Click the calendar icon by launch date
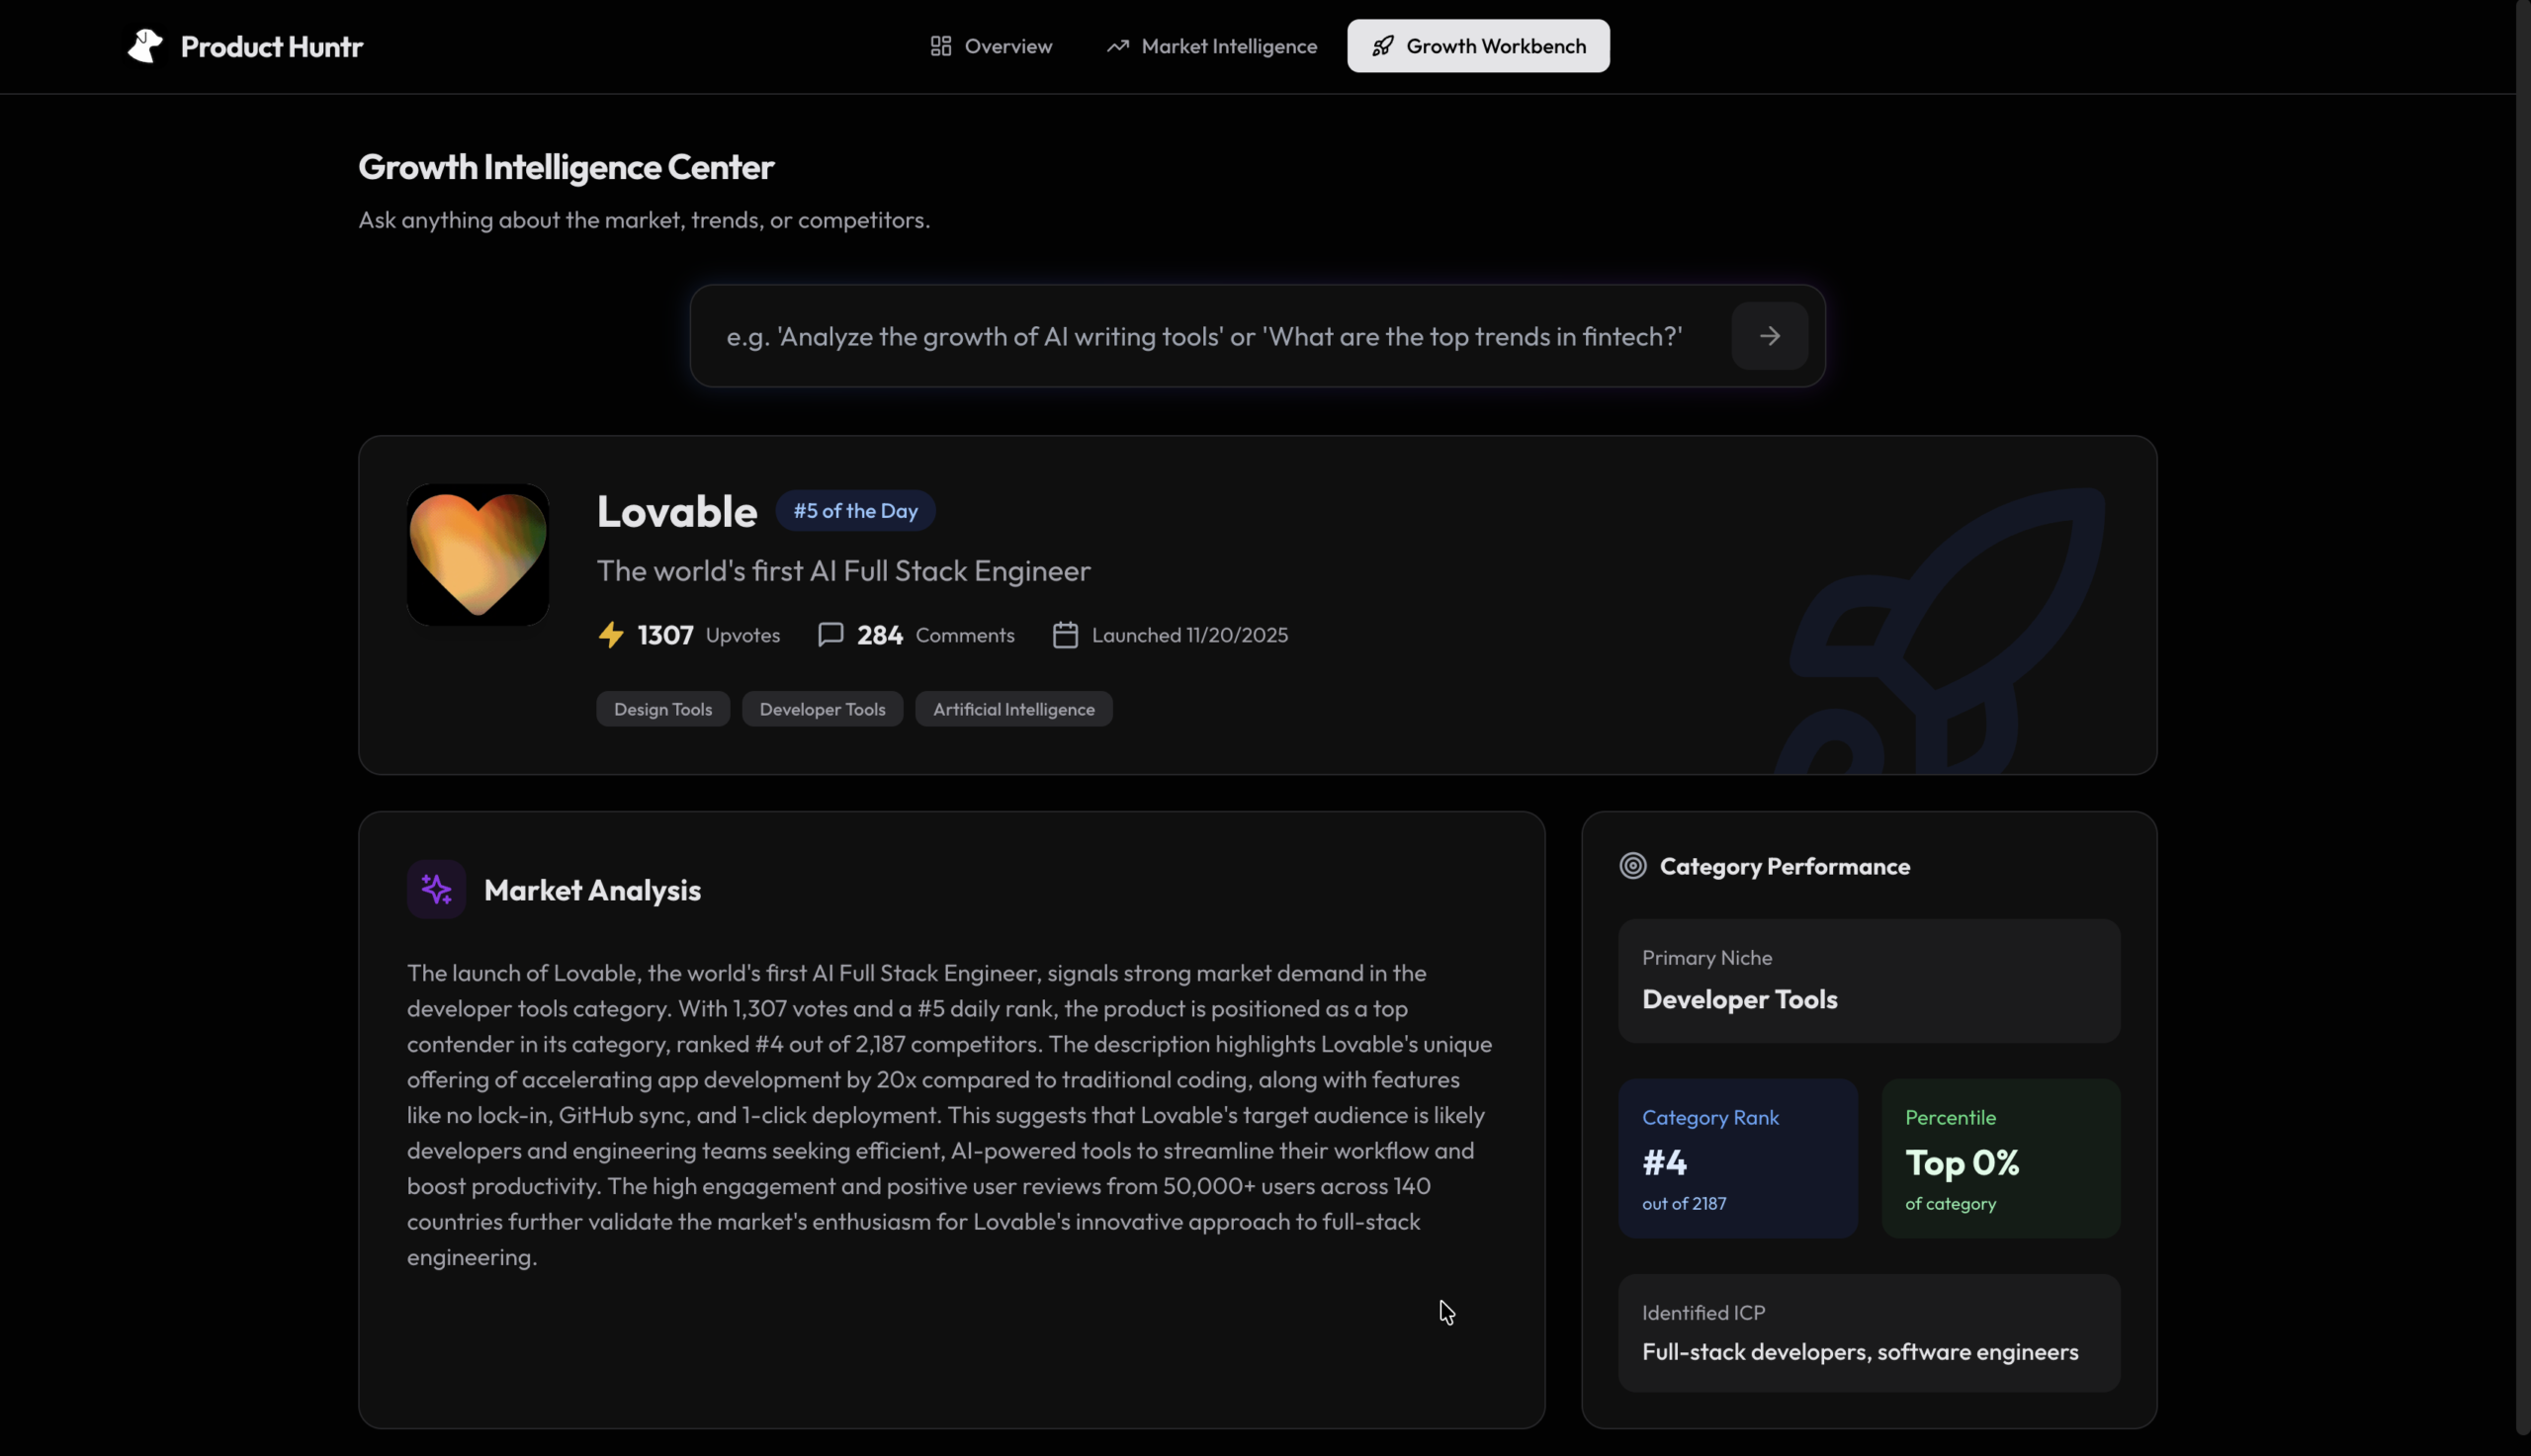This screenshot has height=1456, width=2531. 1065,635
